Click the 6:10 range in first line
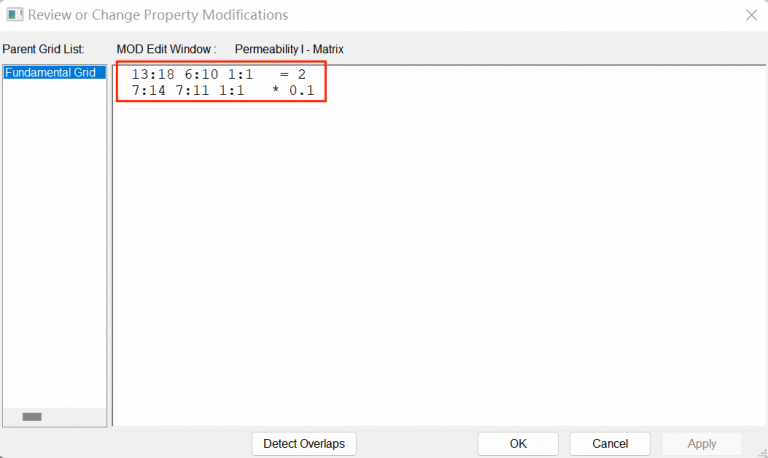The height and width of the screenshot is (458, 768). pyautogui.click(x=198, y=74)
